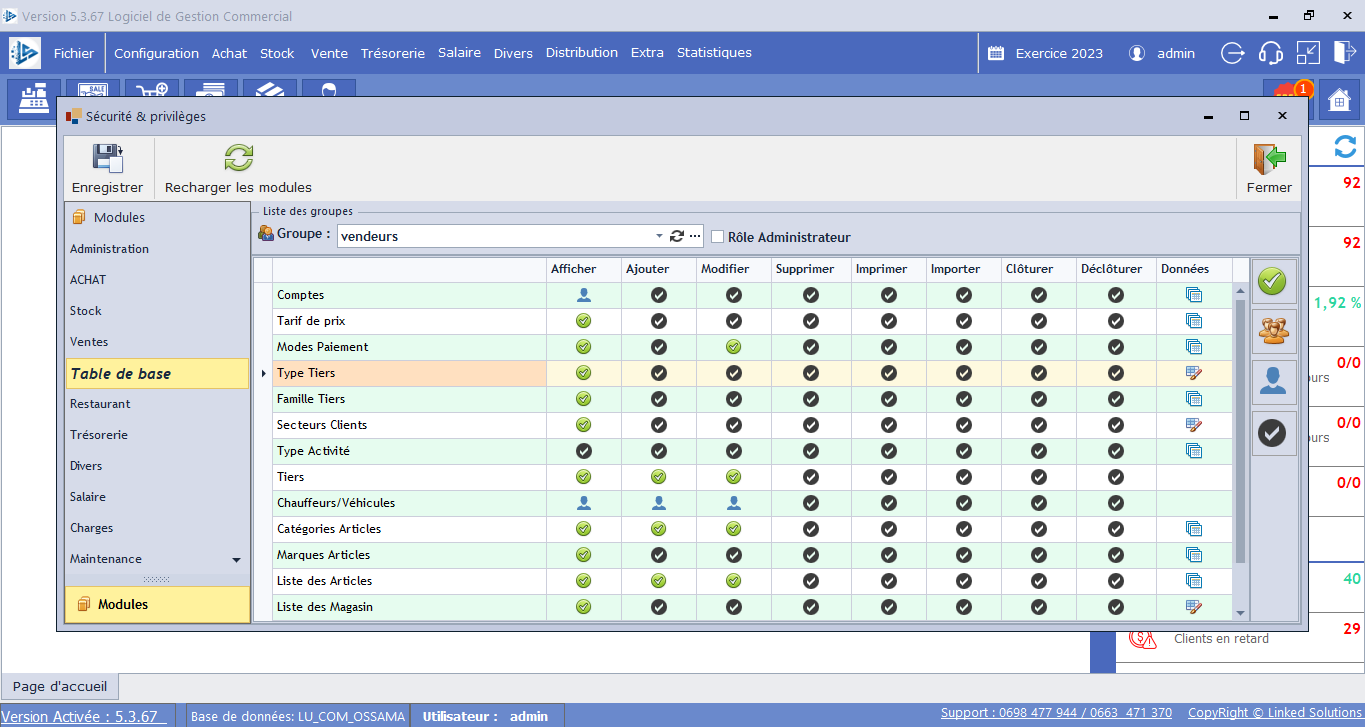Click the user group side button
This screenshot has width=1365, height=727.
[x=1273, y=332]
